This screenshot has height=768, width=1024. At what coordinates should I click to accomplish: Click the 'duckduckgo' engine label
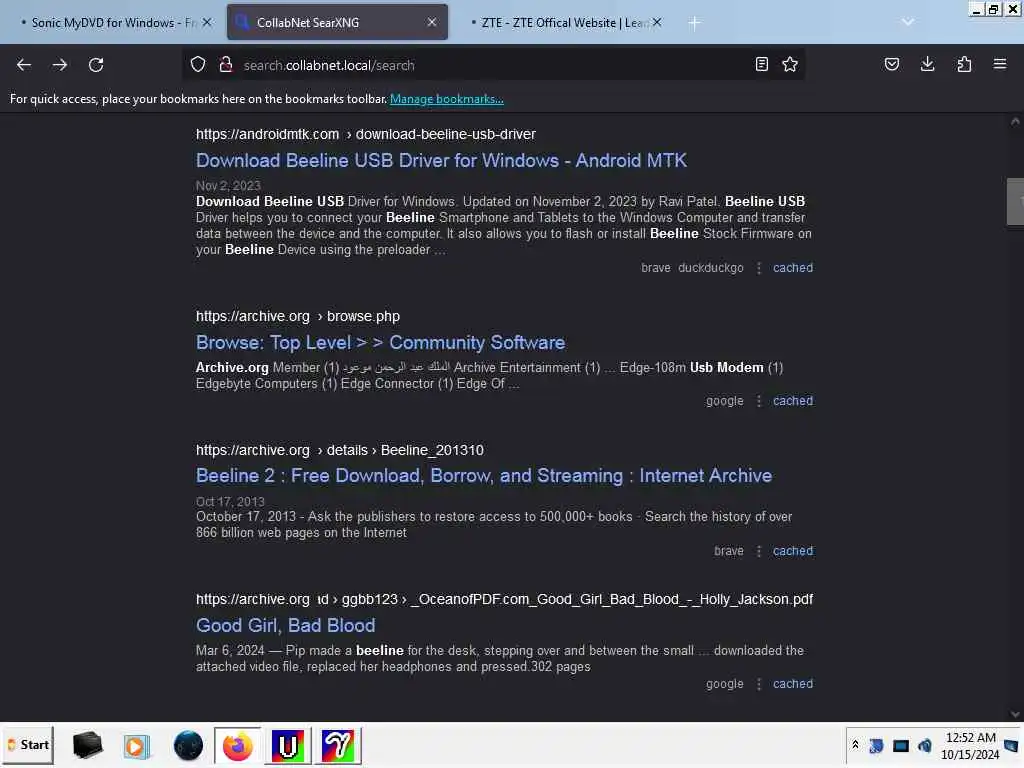pos(711,268)
